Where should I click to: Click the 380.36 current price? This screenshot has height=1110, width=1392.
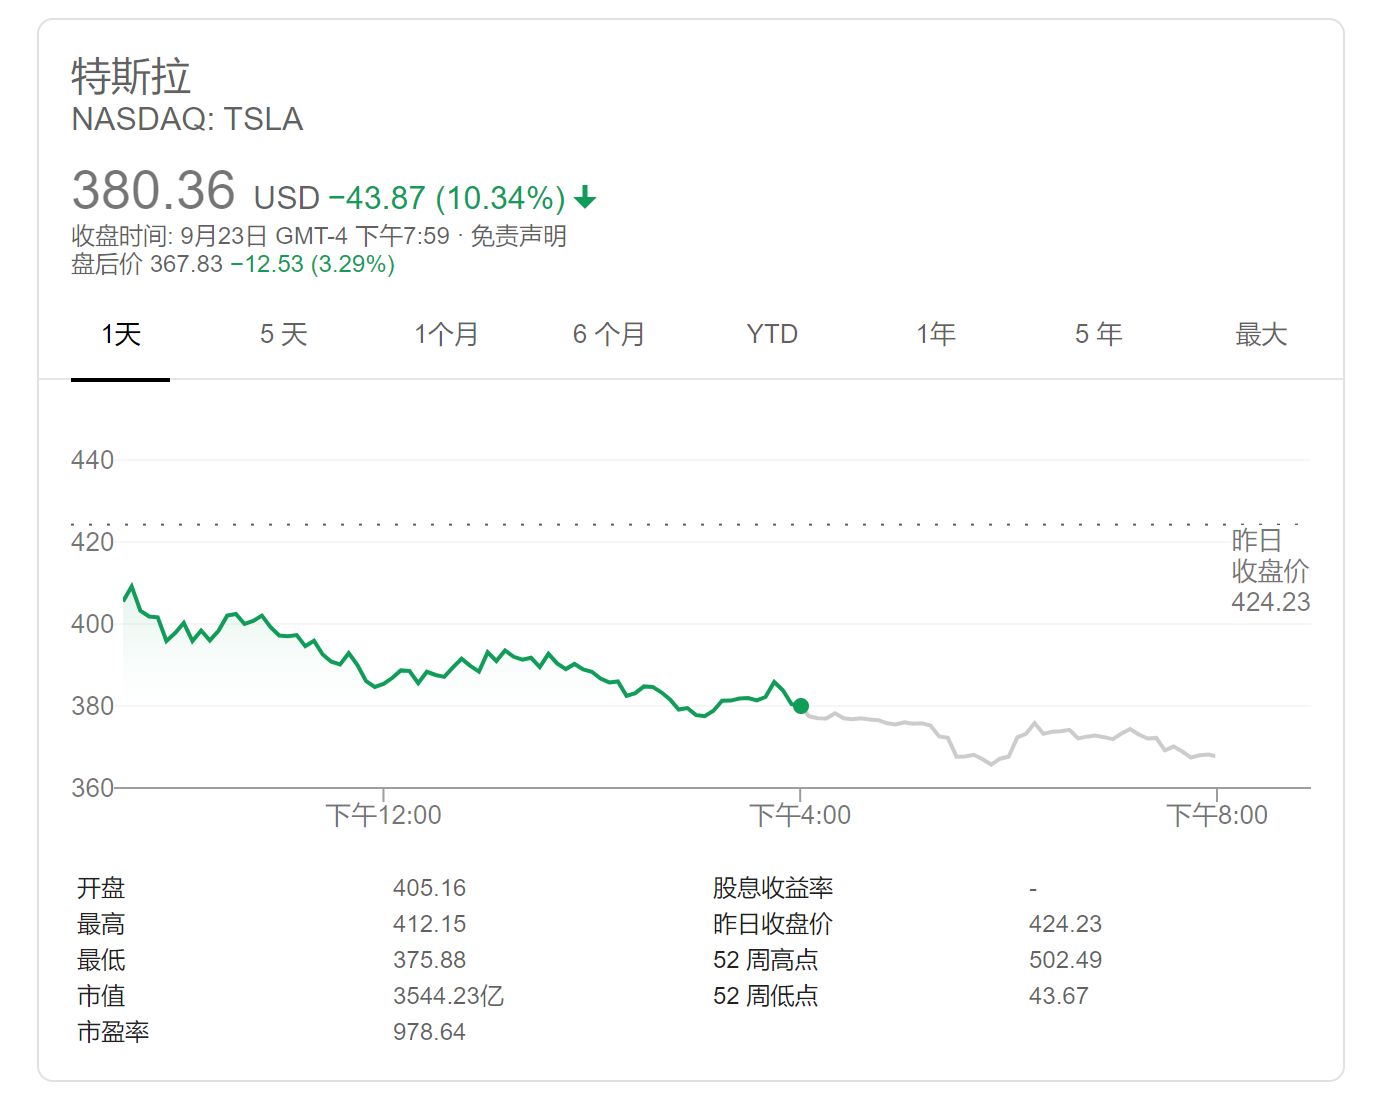point(154,190)
